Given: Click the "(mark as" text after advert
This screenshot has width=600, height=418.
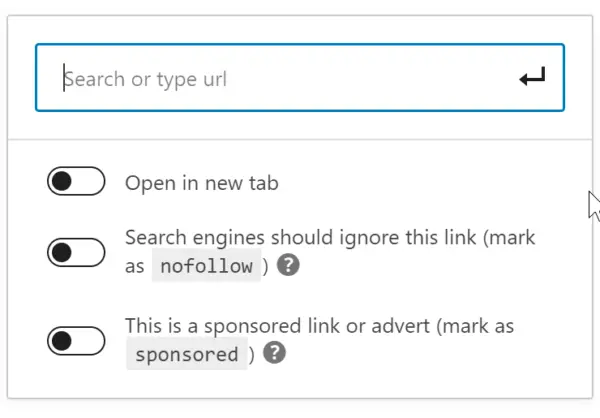Looking at the screenshot, I should point(475,327).
